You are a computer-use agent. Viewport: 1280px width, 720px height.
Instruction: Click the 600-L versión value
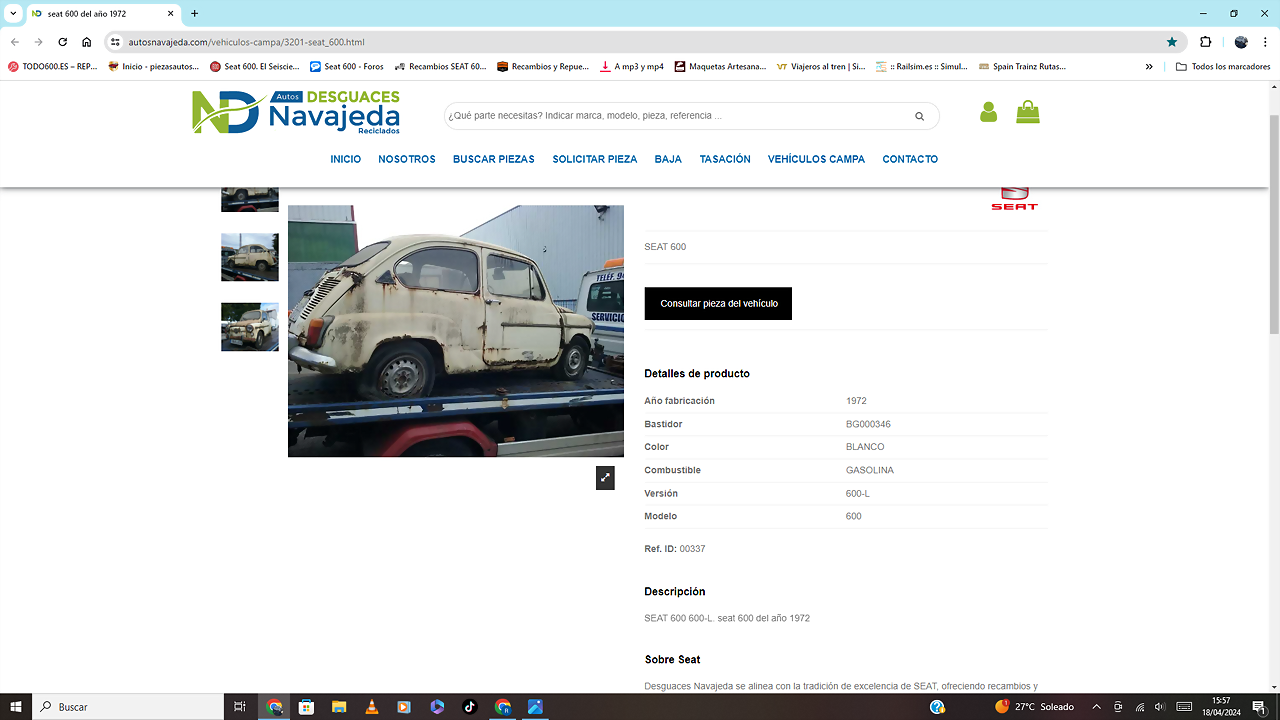coord(860,493)
